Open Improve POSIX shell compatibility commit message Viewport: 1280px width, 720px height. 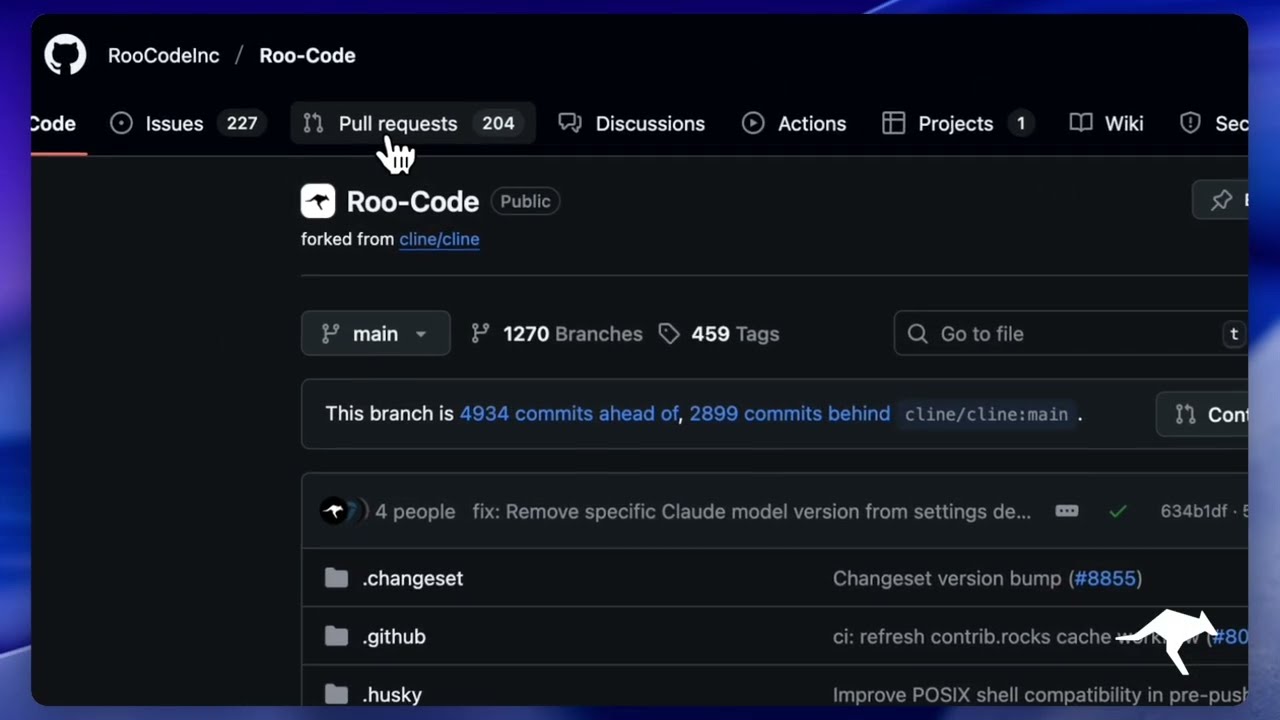point(1040,694)
